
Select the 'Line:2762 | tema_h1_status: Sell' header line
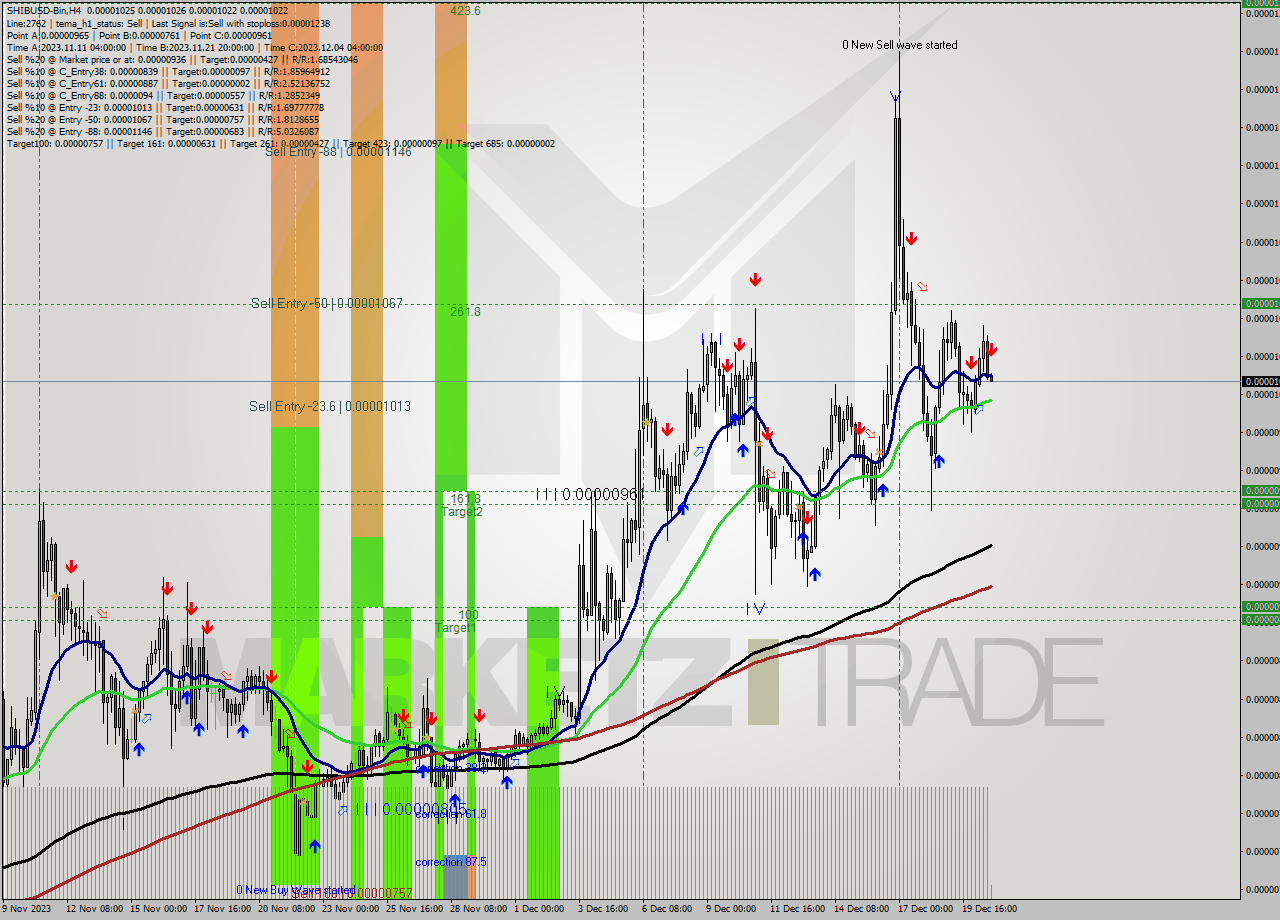[168, 23]
